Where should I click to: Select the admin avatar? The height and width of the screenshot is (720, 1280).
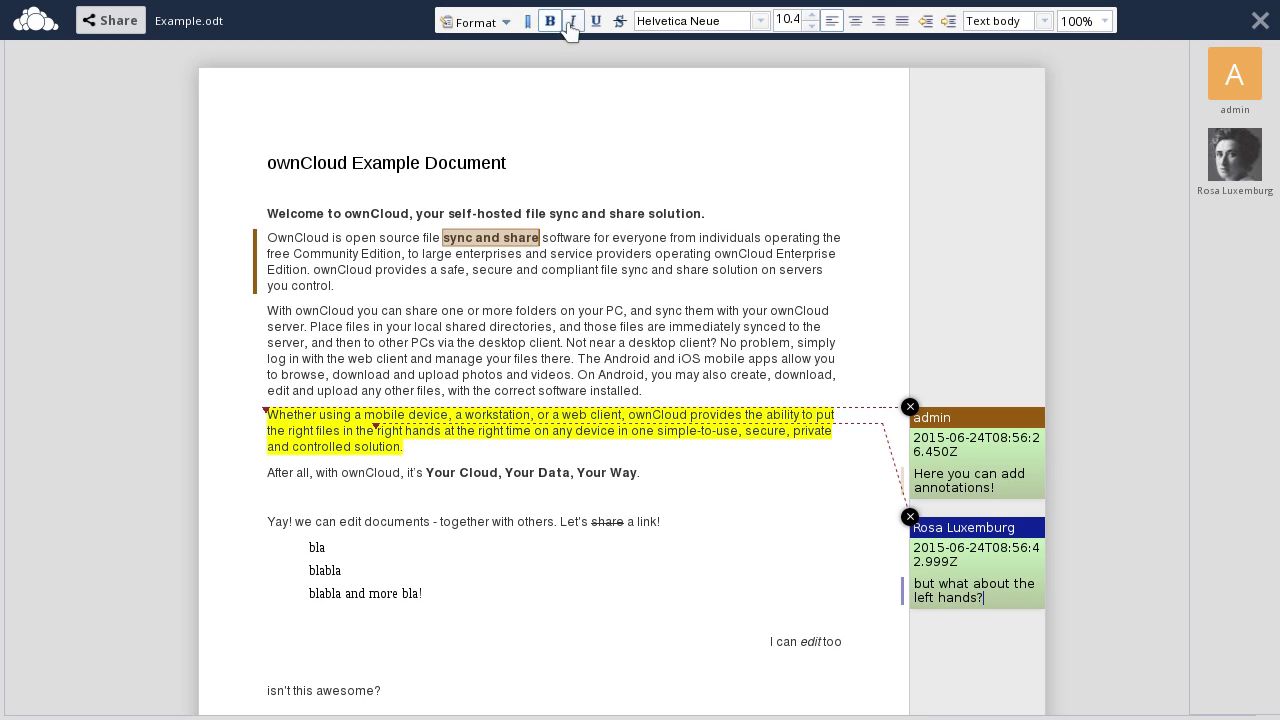pos(1235,73)
